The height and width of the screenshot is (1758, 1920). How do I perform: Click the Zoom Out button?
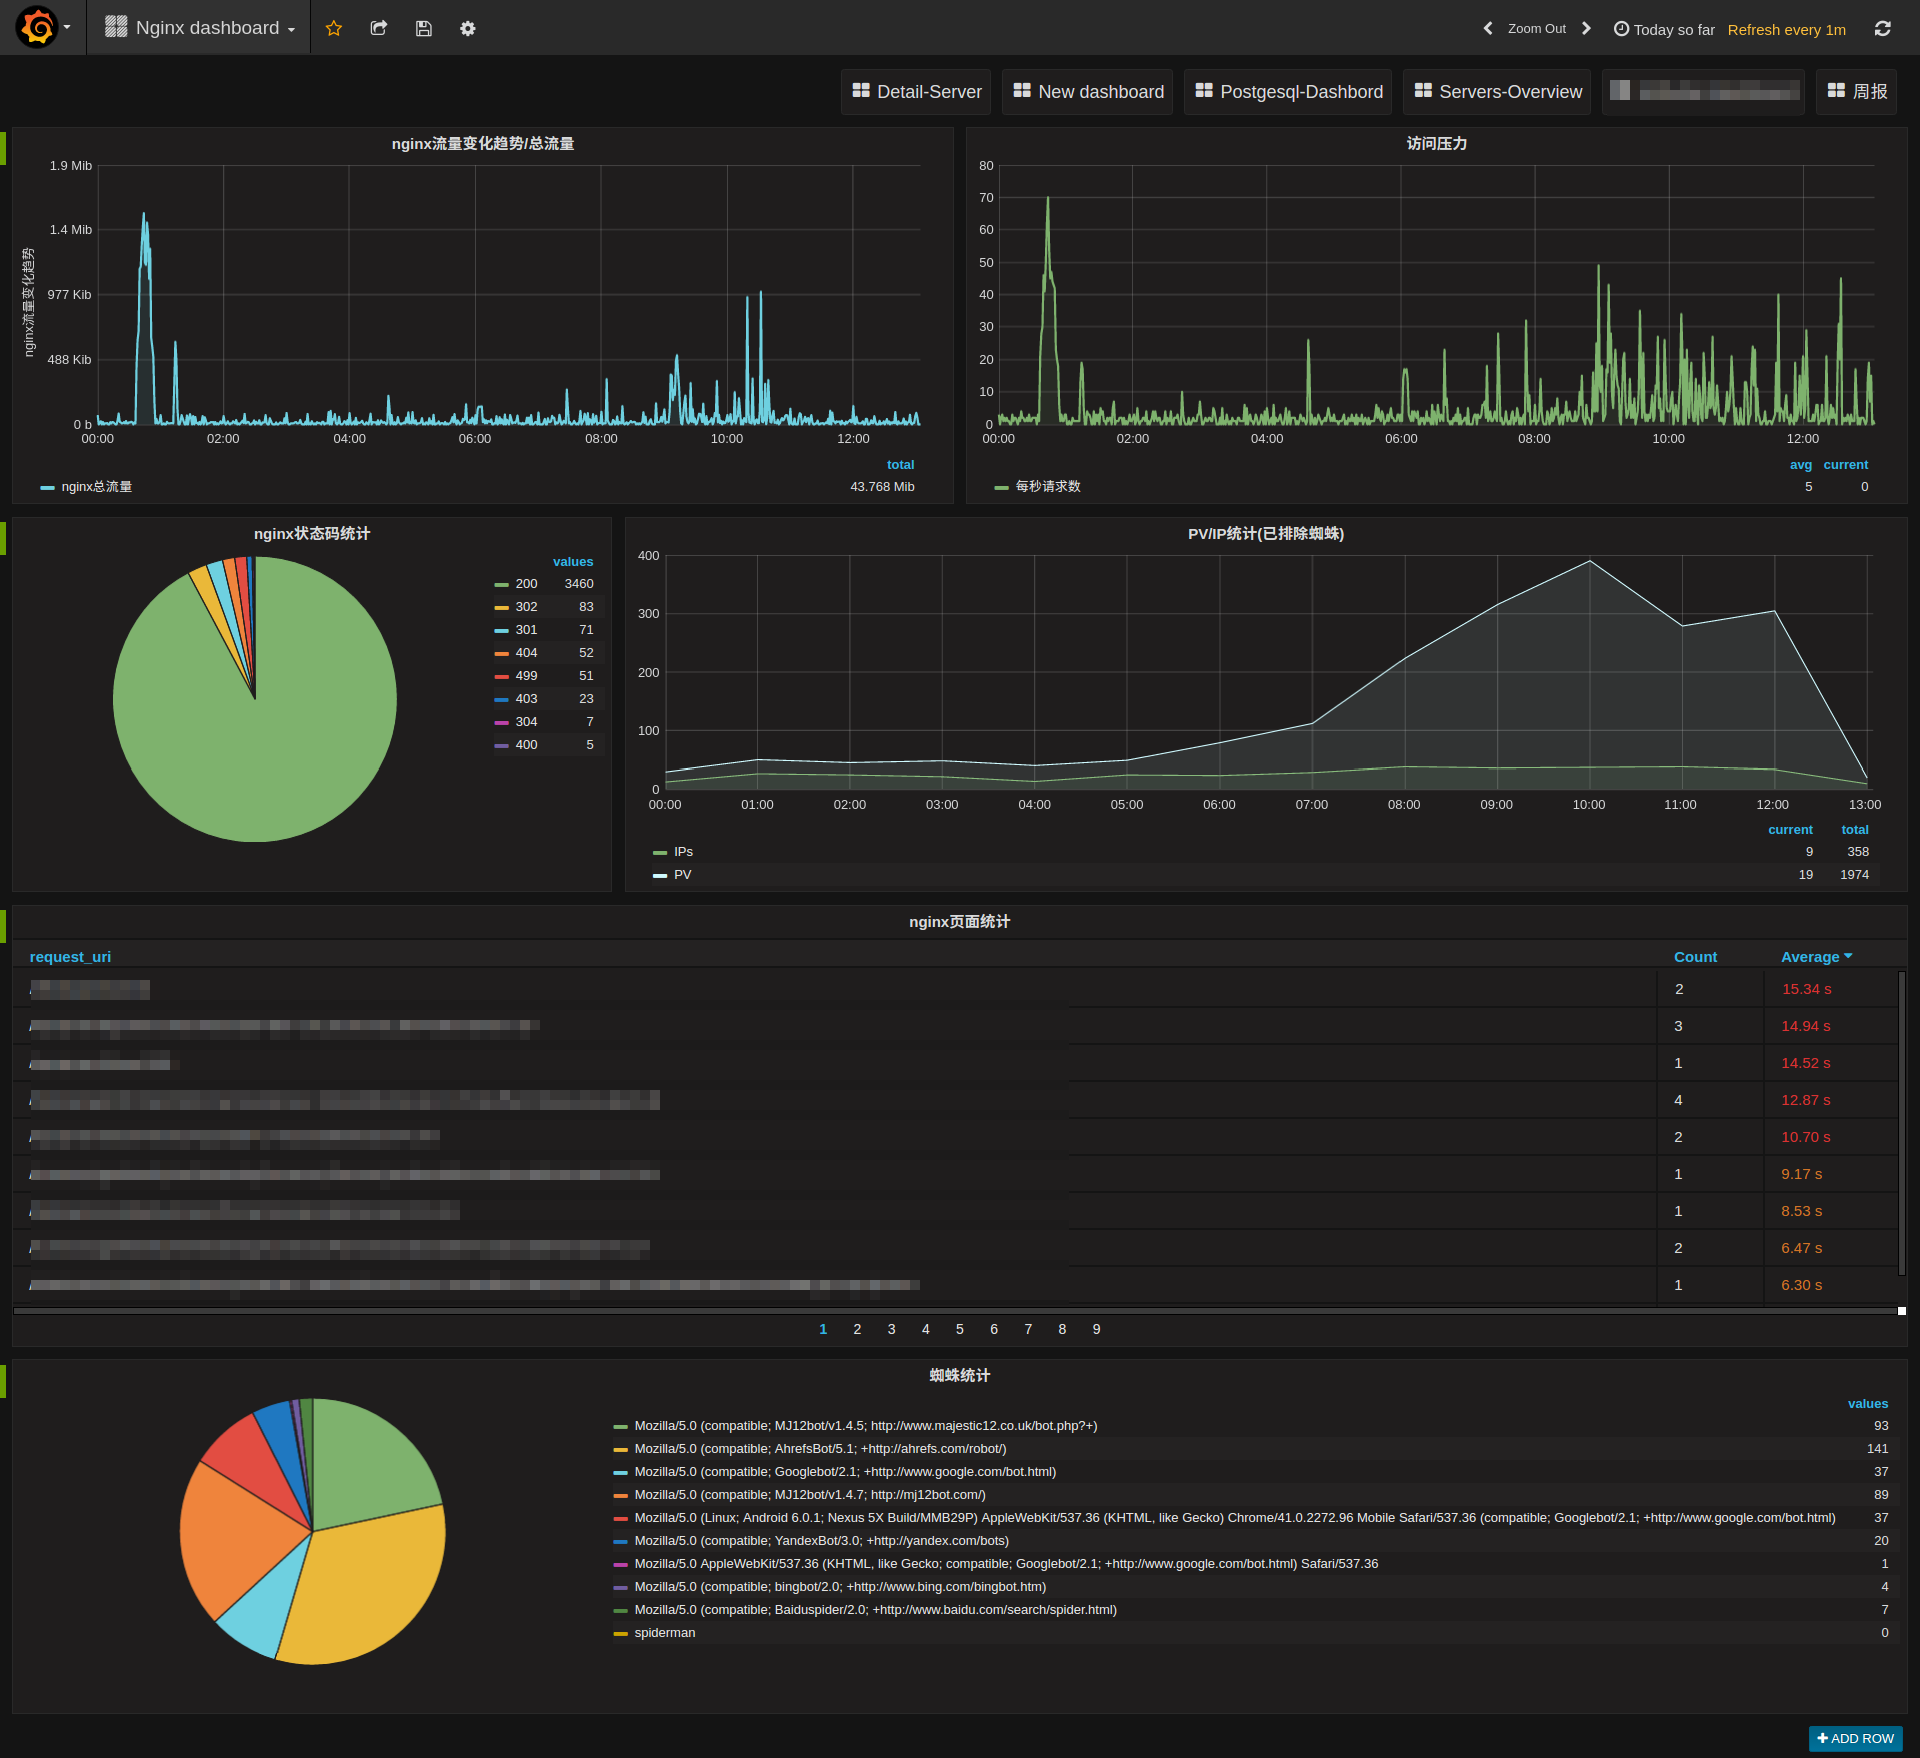[x=1536, y=28]
